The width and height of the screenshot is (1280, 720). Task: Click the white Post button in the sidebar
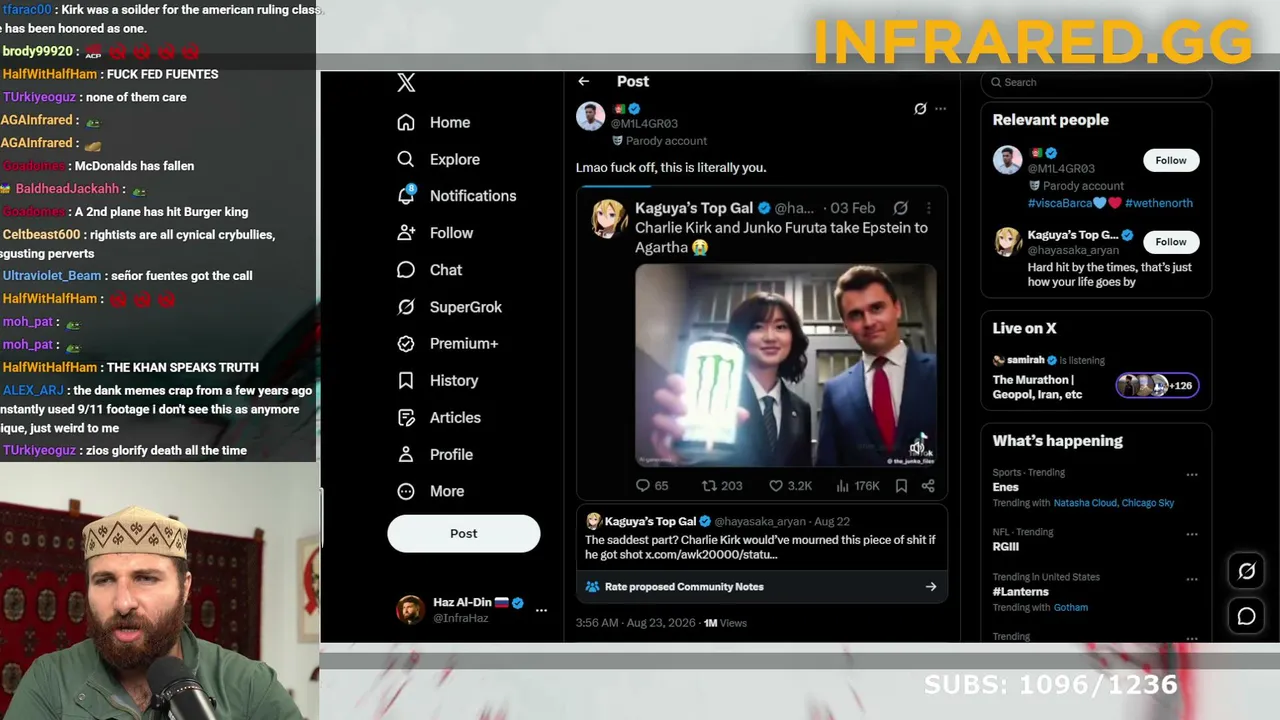[464, 533]
